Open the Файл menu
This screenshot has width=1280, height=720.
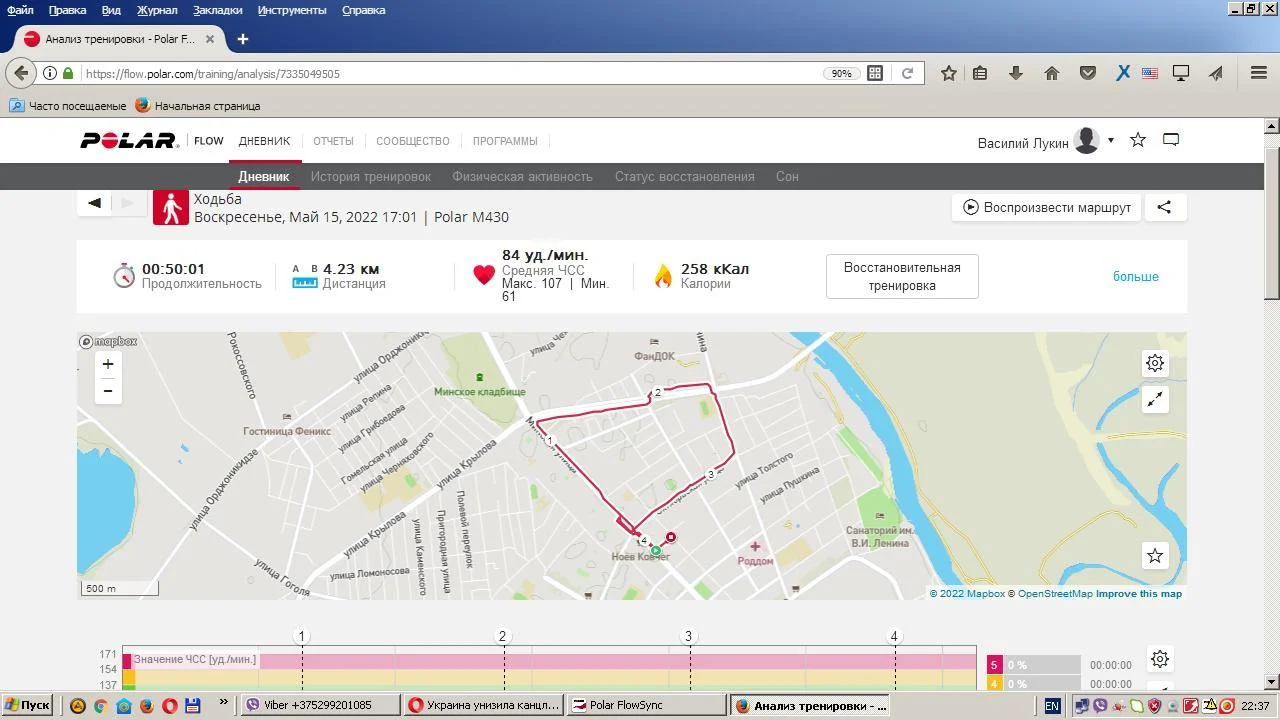coord(20,10)
